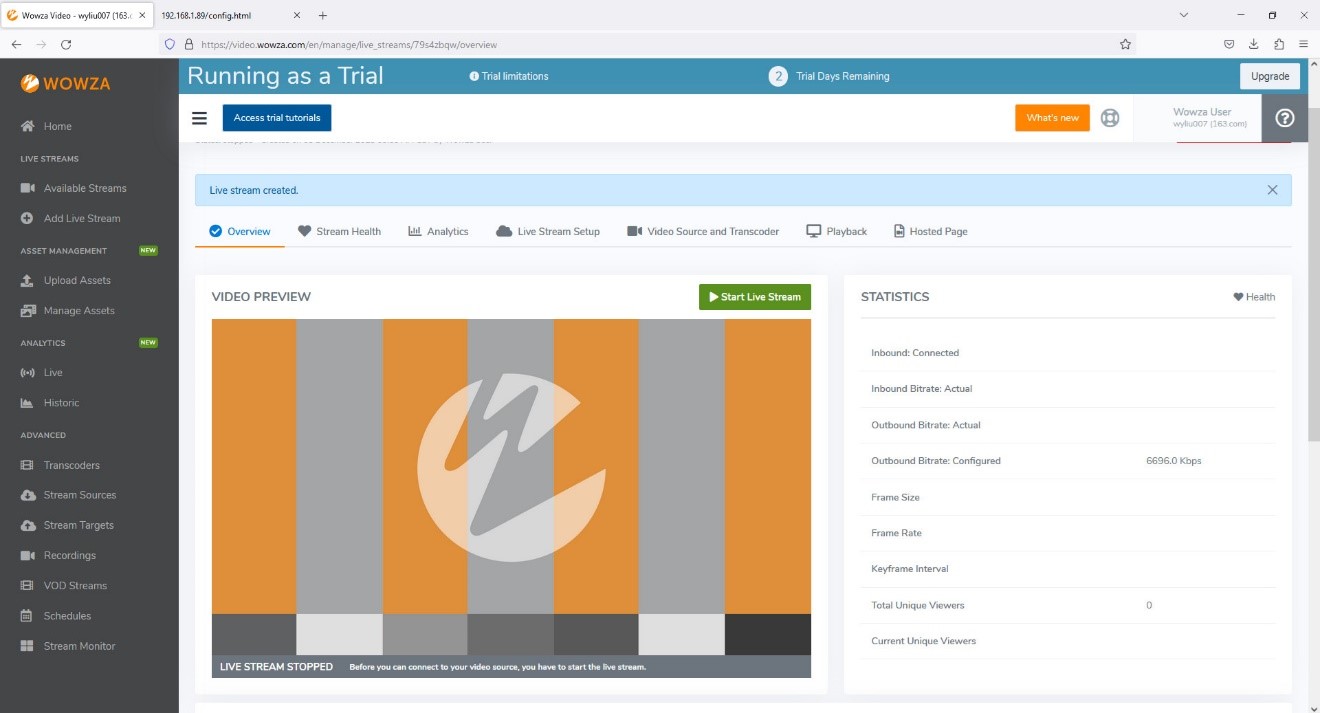Click the LIVE STREAM STOPPED label
The height and width of the screenshot is (713, 1320).
[x=276, y=667]
